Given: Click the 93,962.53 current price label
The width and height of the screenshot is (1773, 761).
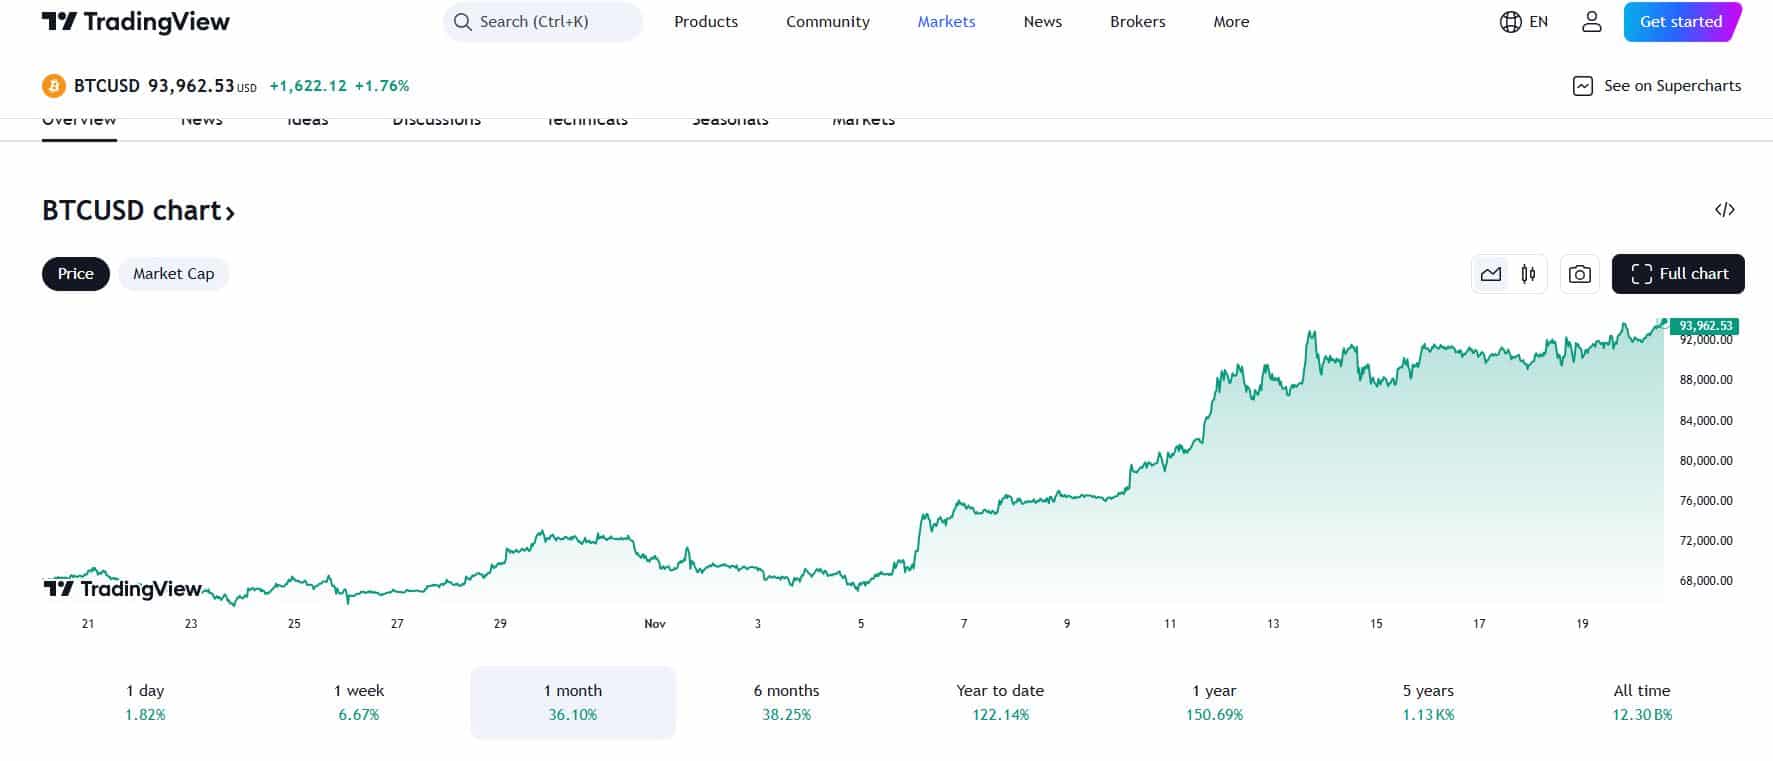Looking at the screenshot, I should coord(1705,326).
